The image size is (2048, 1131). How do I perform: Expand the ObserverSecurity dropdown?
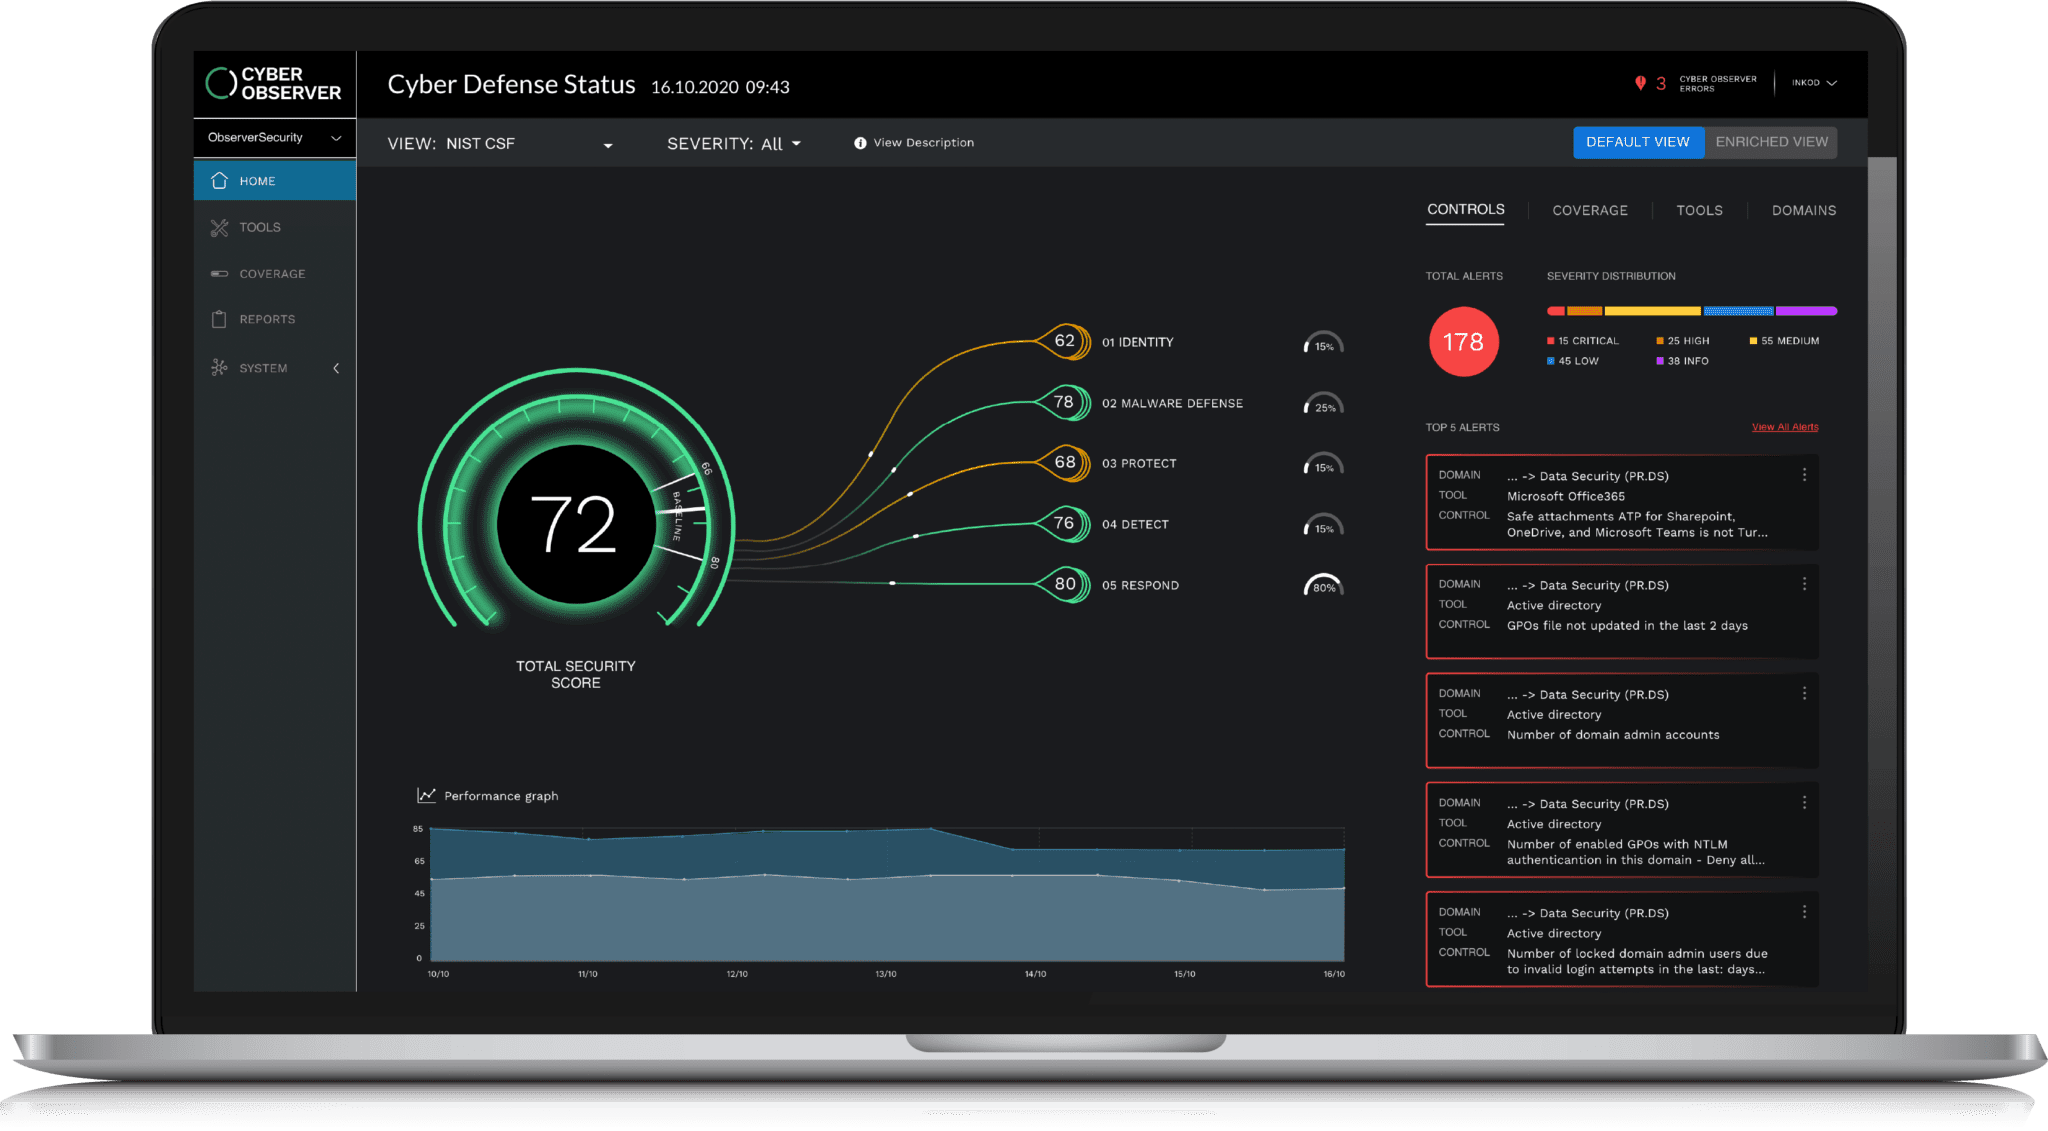pyautogui.click(x=336, y=138)
